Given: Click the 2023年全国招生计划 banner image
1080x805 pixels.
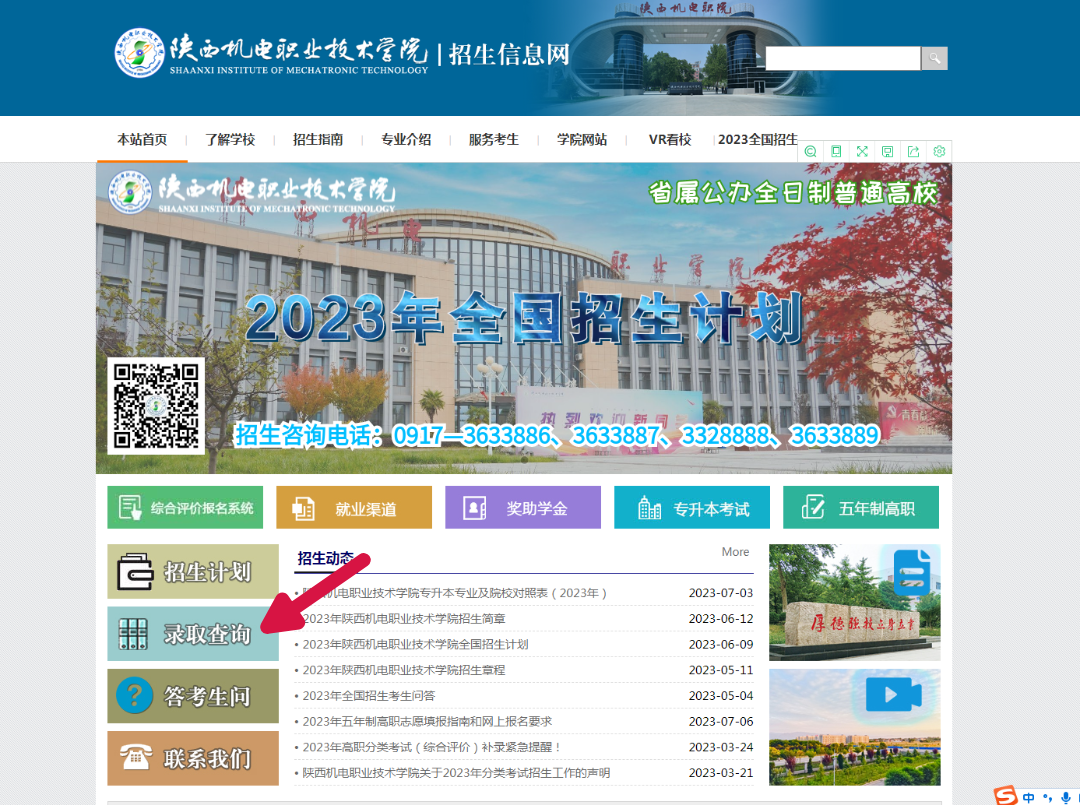Looking at the screenshot, I should coord(524,318).
